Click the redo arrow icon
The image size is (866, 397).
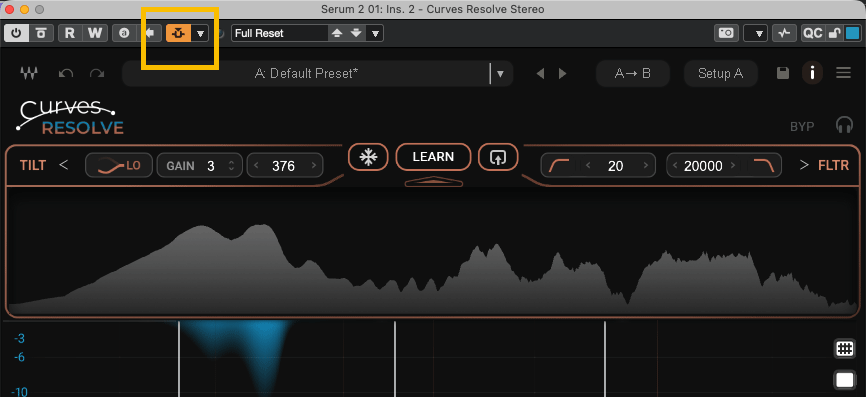click(x=97, y=73)
